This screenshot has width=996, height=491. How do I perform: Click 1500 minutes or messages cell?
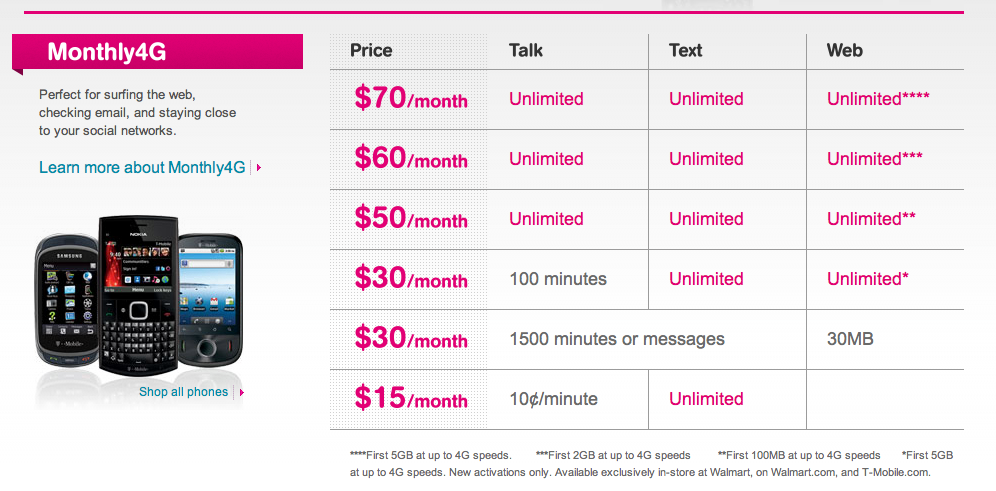(x=617, y=339)
